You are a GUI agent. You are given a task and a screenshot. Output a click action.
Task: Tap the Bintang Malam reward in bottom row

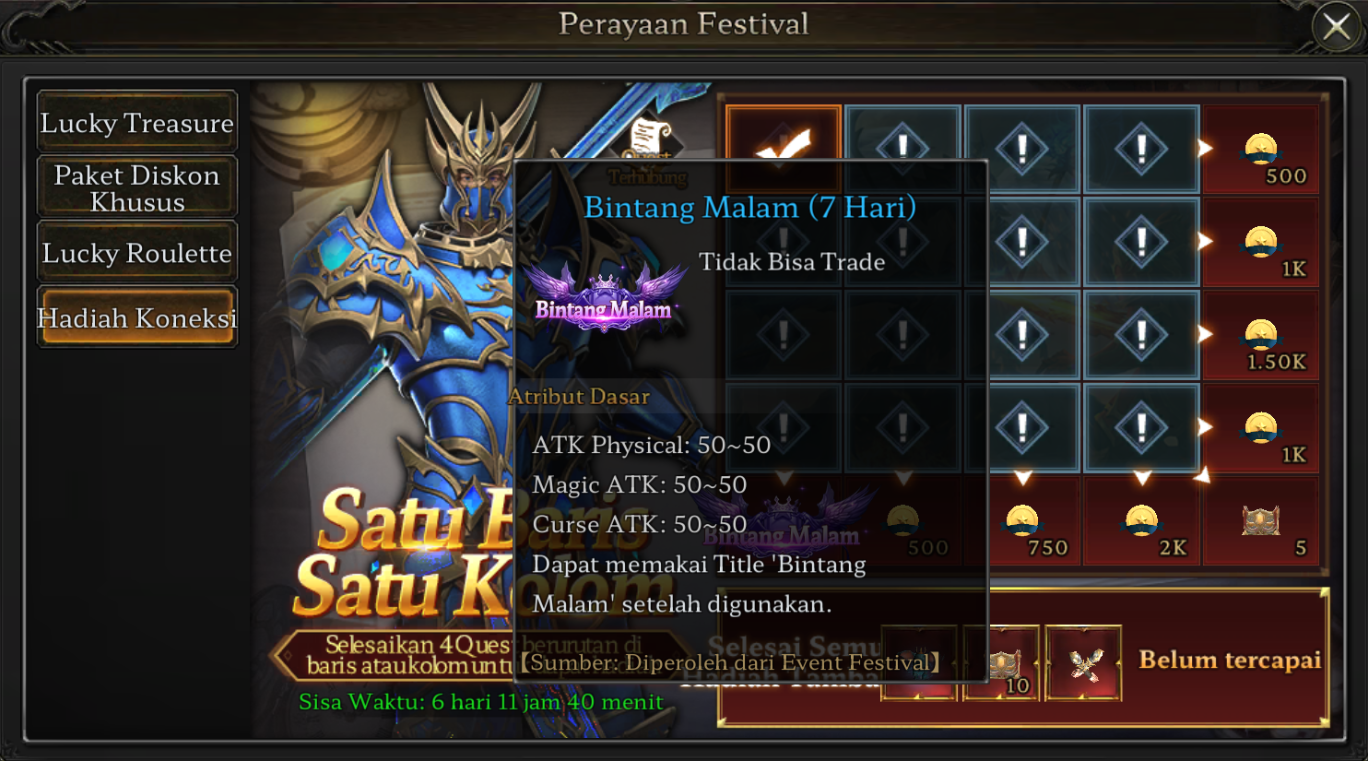(x=783, y=521)
